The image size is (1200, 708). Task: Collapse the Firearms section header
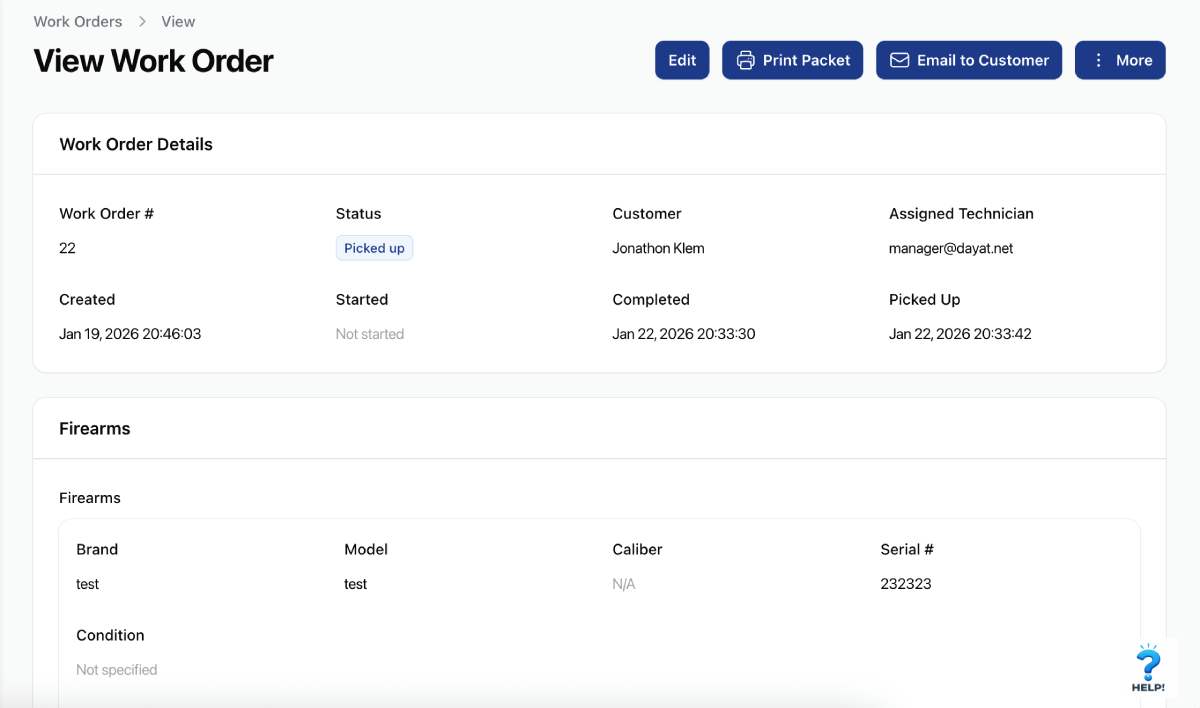94,428
